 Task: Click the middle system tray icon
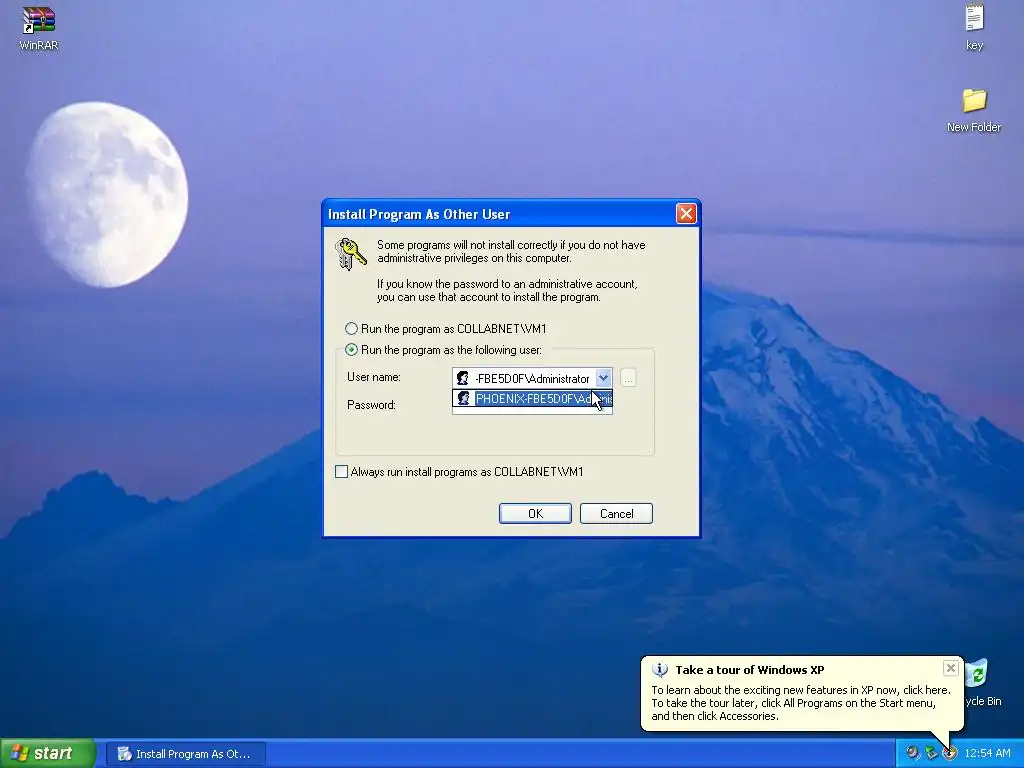[931, 753]
